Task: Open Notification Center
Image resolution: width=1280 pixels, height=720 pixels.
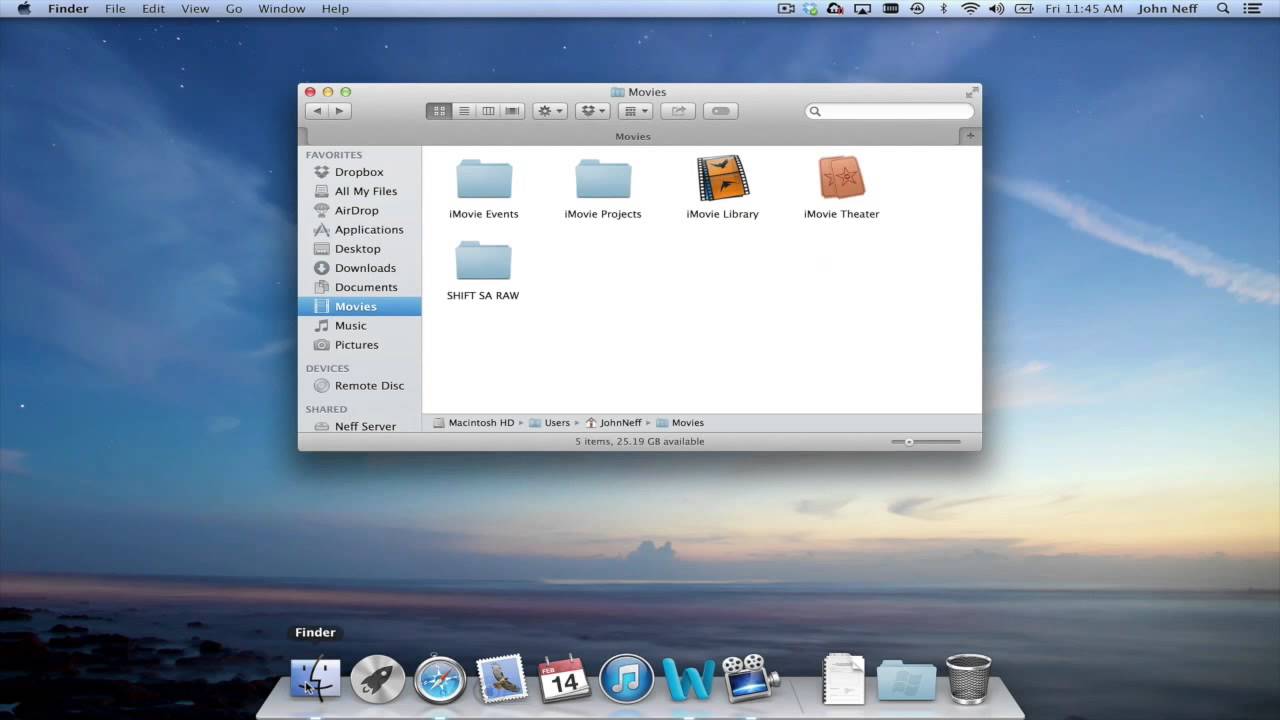Action: [x=1253, y=9]
